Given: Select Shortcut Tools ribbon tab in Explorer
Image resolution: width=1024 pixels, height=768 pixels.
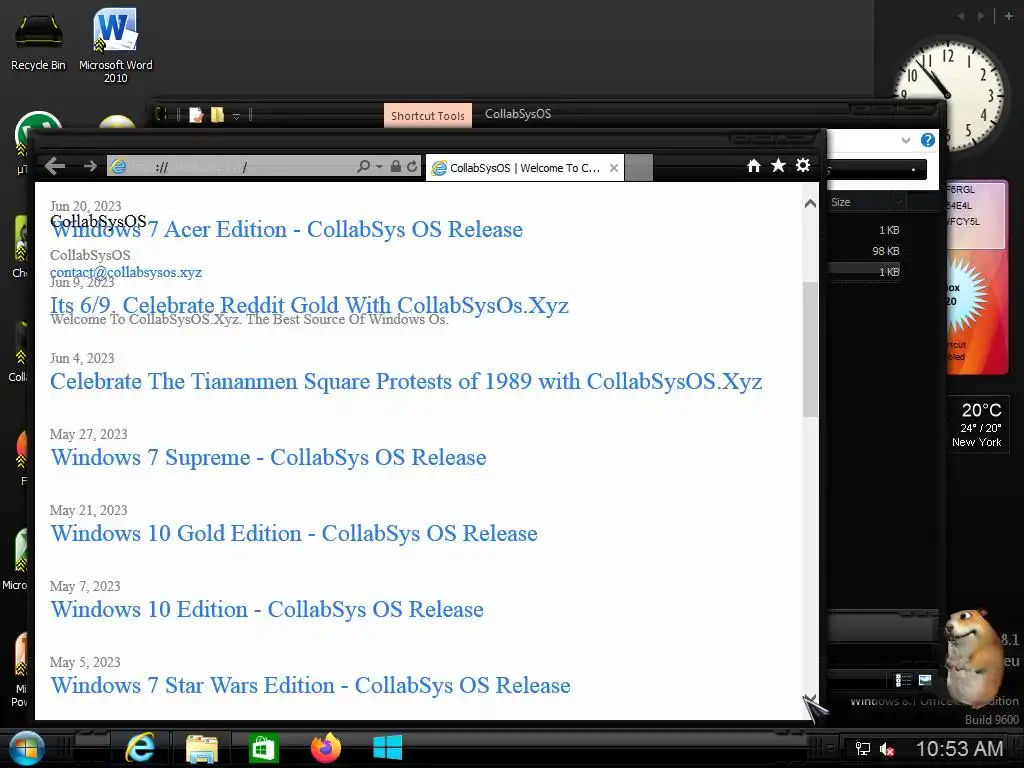Looking at the screenshot, I should 428,116.
